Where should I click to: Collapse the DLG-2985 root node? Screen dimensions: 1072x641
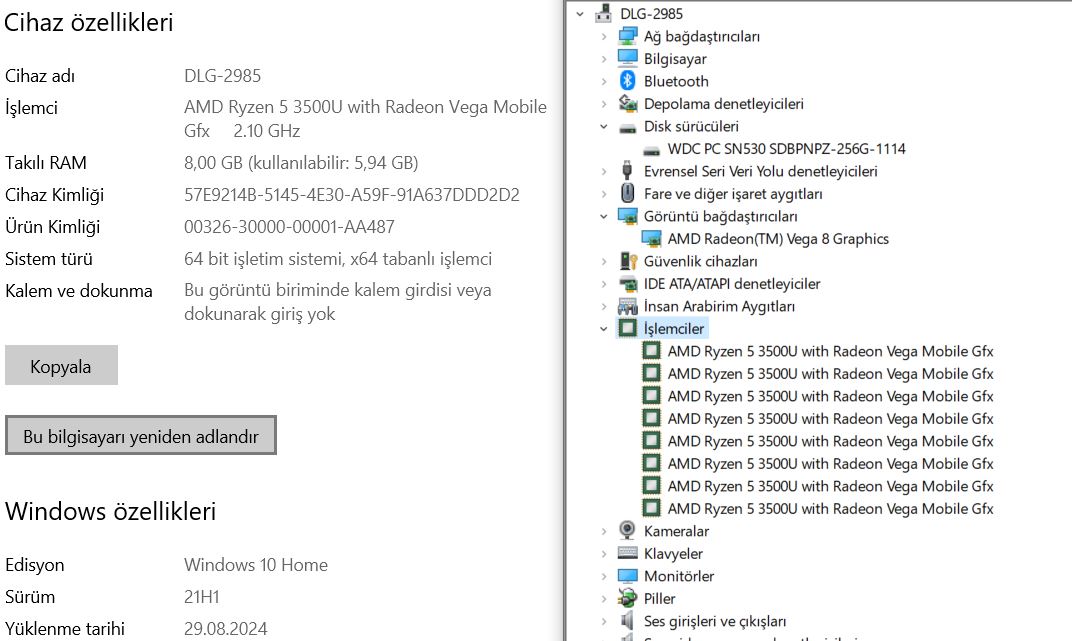(x=580, y=14)
